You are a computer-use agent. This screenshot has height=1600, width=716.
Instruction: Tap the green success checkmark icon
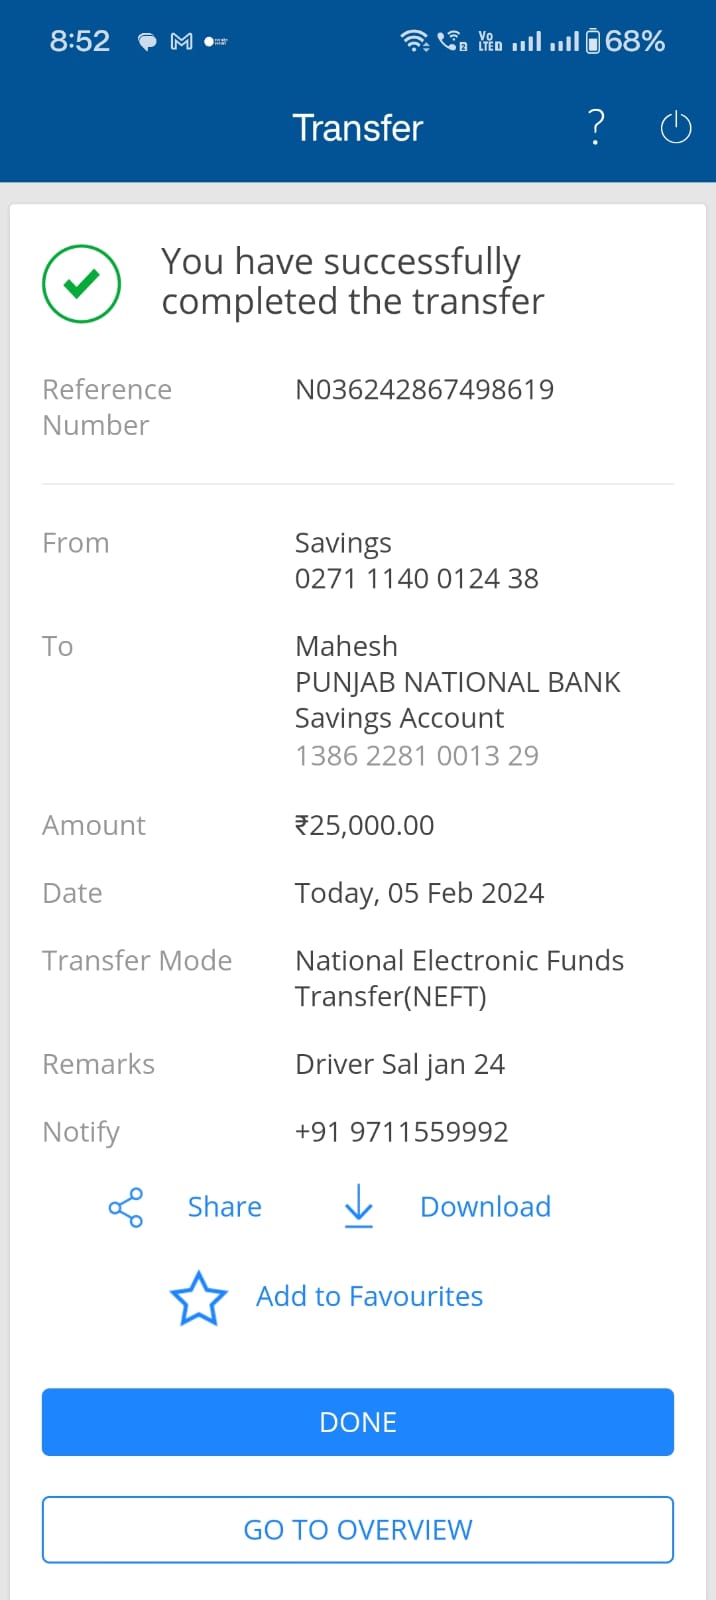click(x=82, y=284)
